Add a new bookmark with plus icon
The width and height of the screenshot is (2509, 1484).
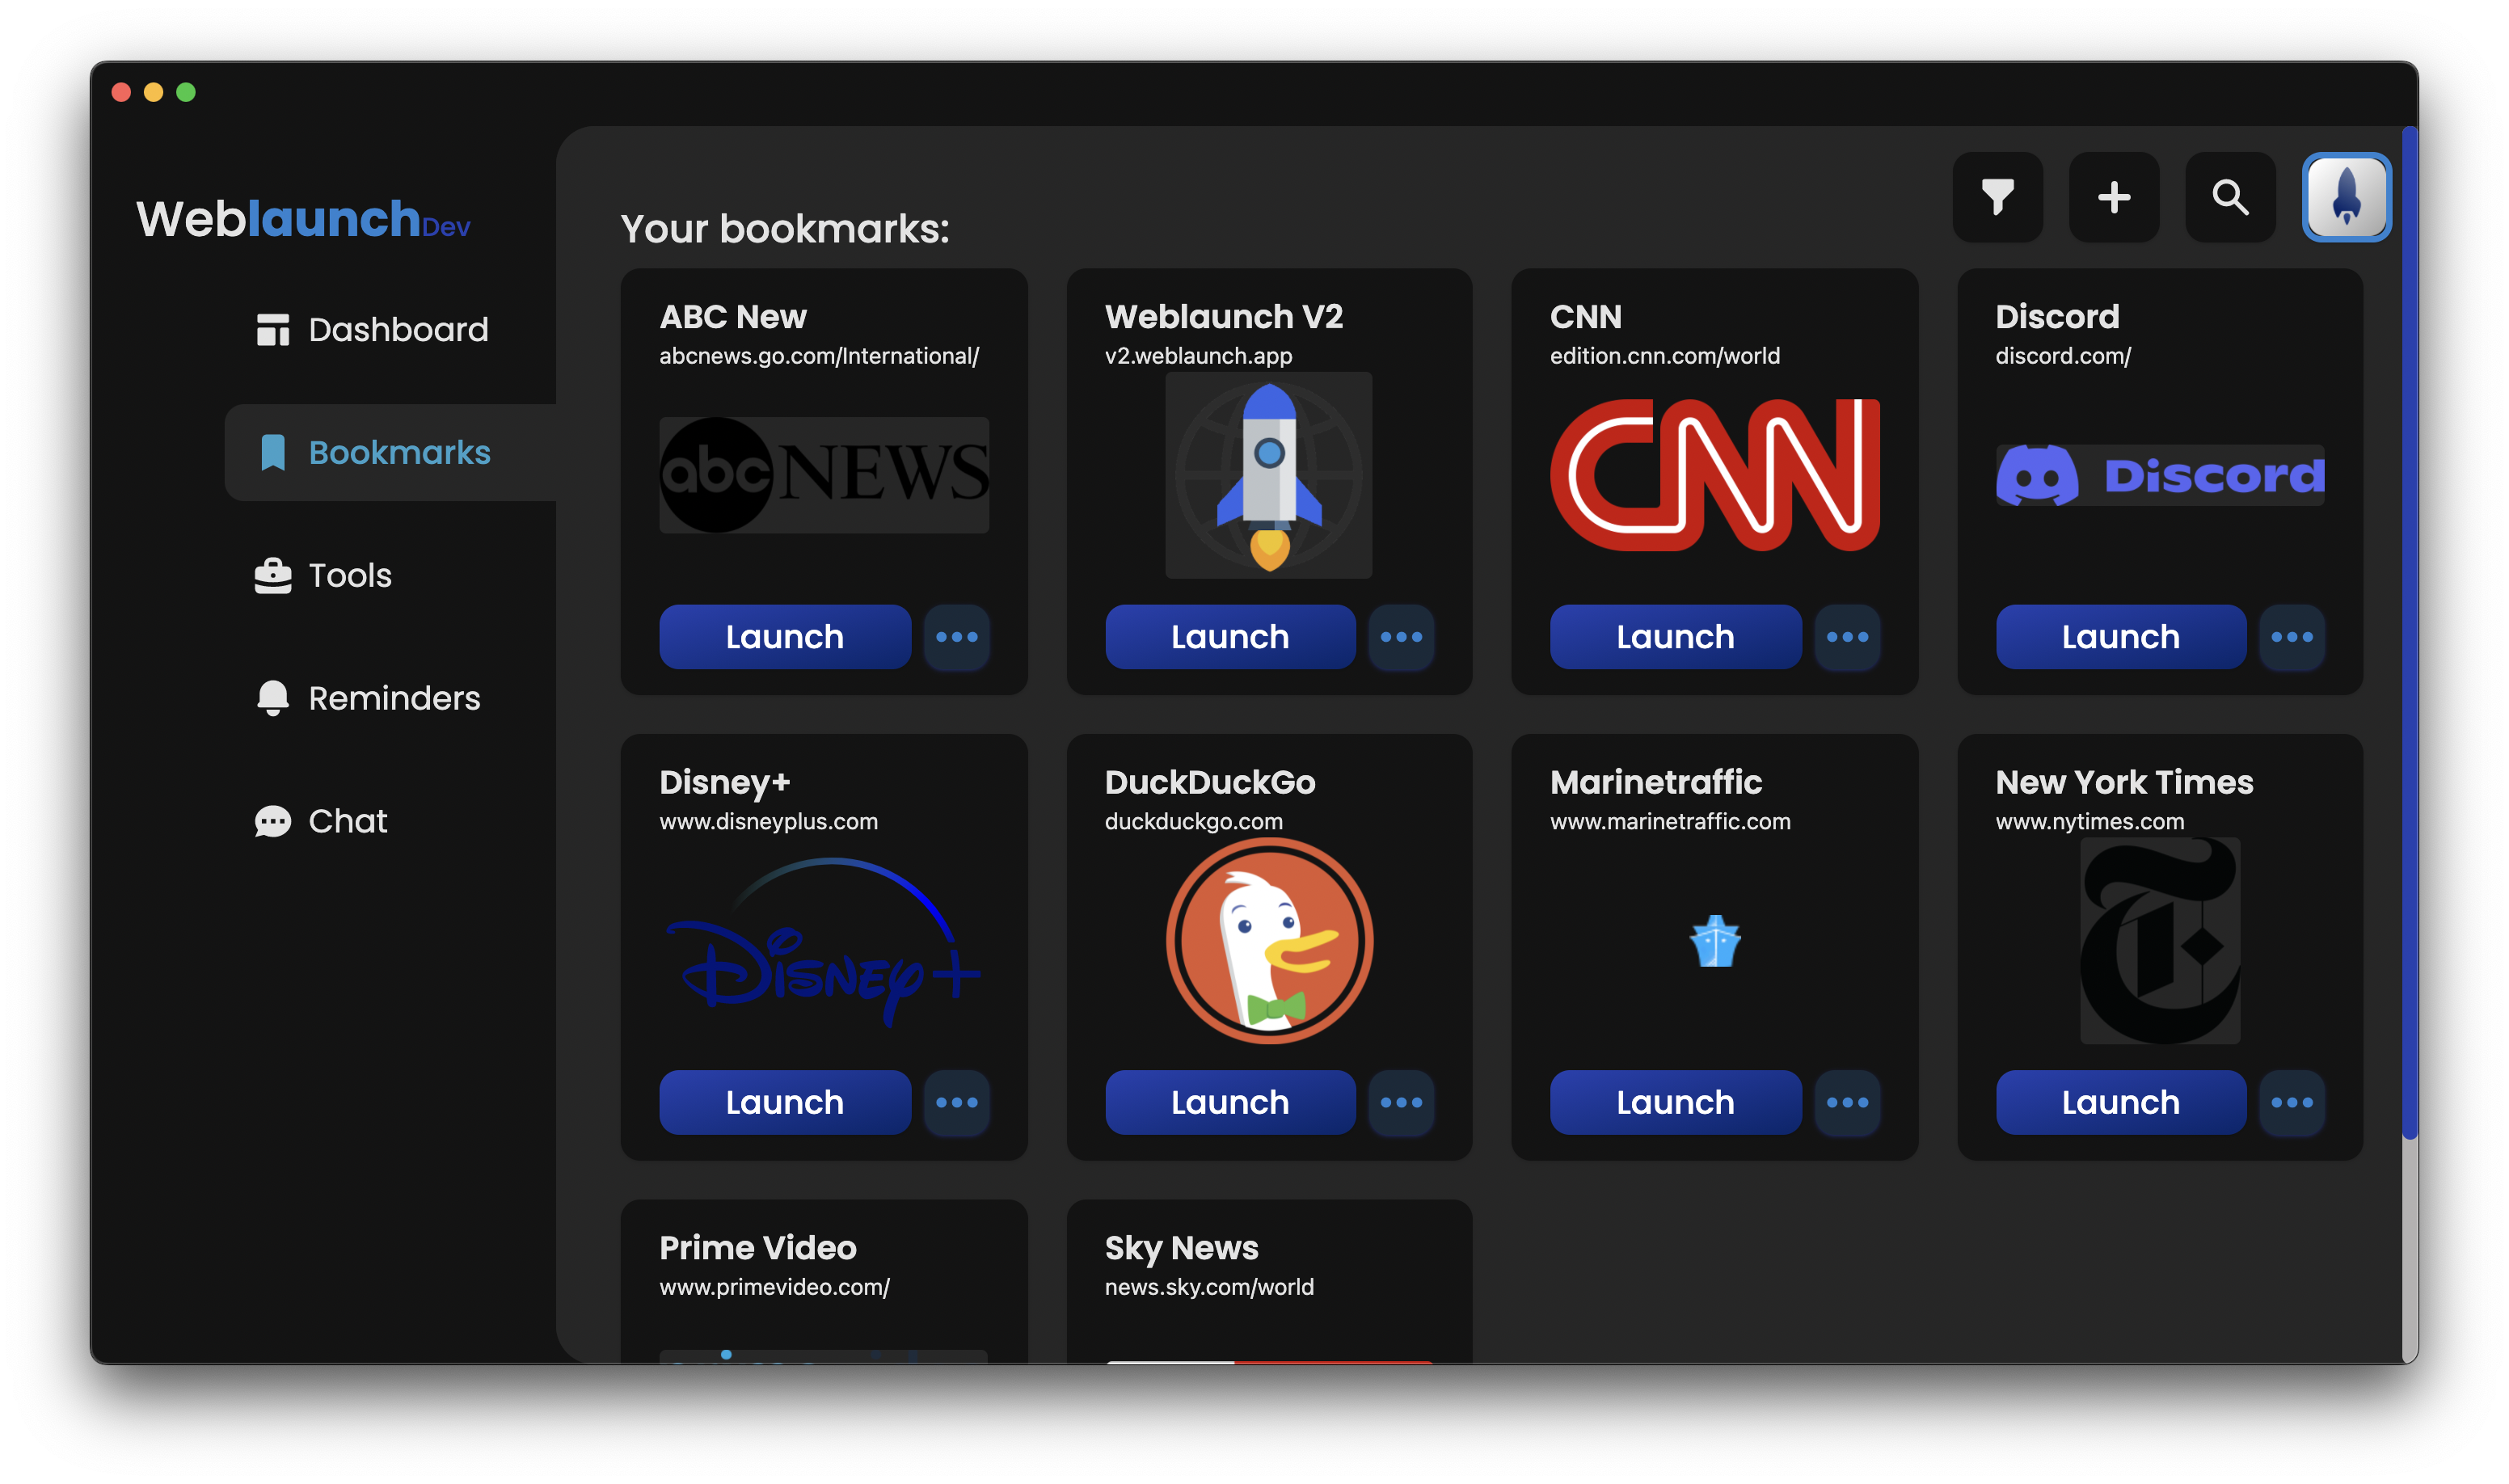2113,197
